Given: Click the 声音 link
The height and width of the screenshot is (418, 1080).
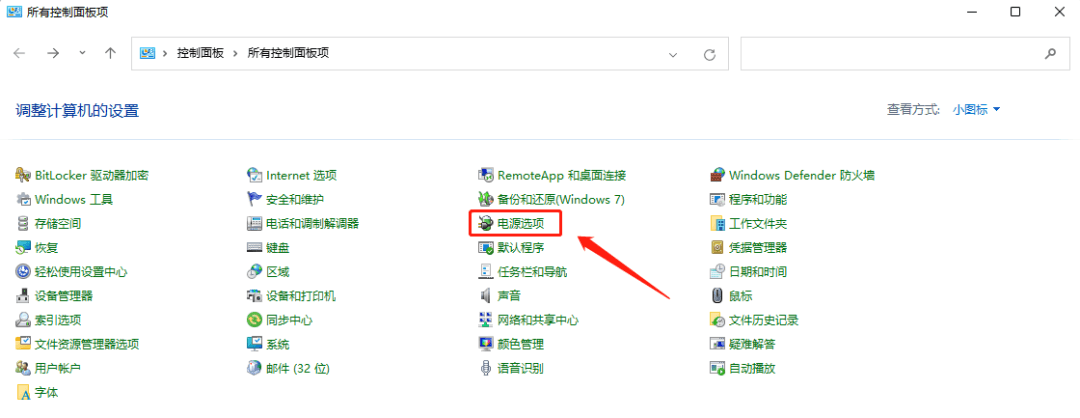Looking at the screenshot, I should click(509, 295).
